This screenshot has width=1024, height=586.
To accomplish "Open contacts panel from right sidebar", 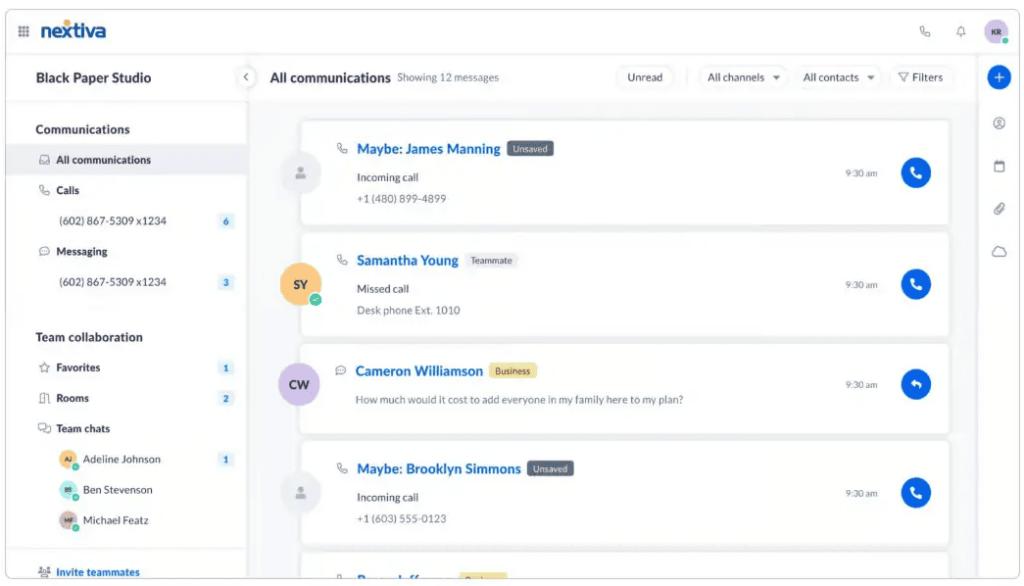I will 998,123.
